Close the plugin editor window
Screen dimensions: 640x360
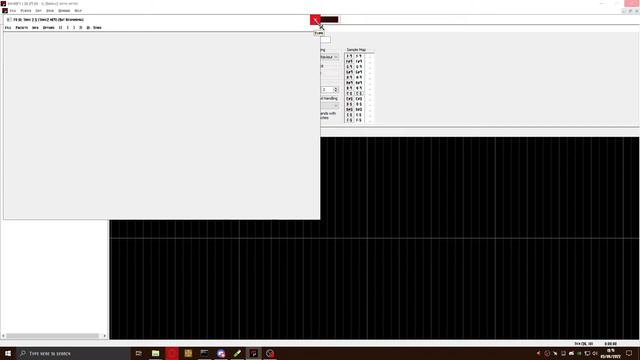[x=315, y=20]
